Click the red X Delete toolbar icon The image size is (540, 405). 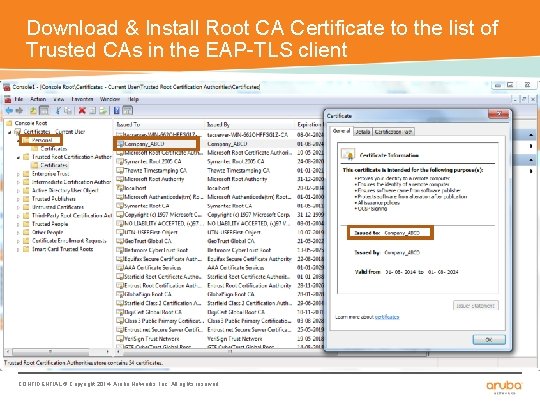click(82, 111)
